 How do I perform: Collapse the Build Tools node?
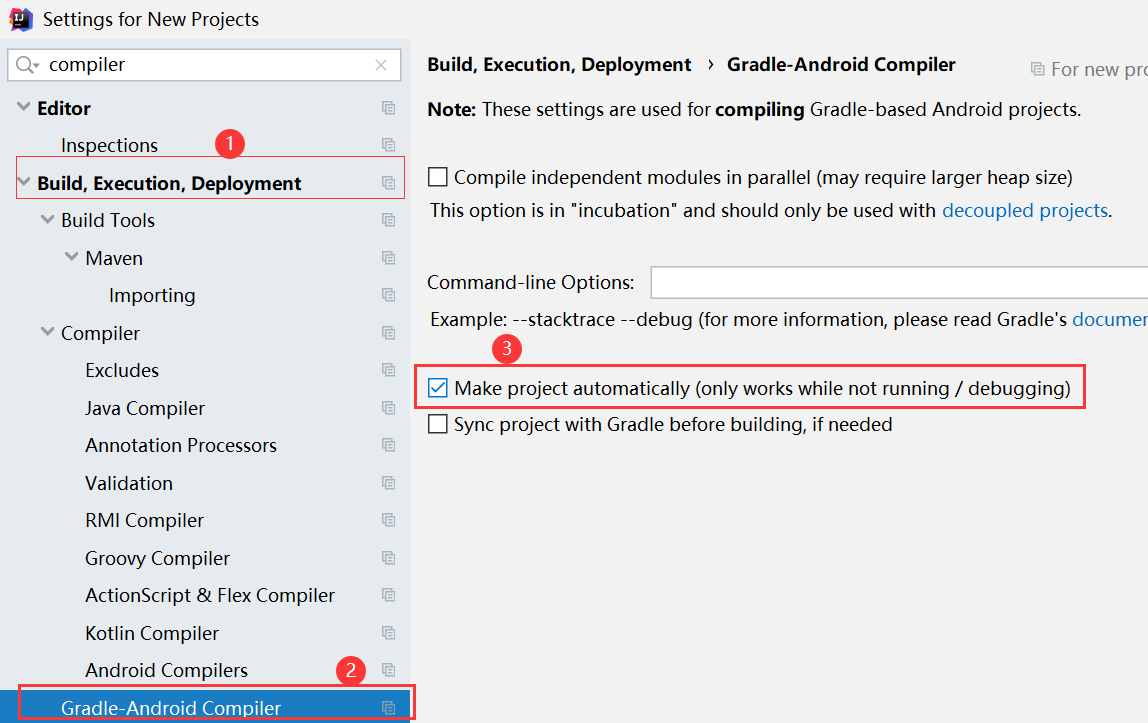pyautogui.click(x=48, y=220)
